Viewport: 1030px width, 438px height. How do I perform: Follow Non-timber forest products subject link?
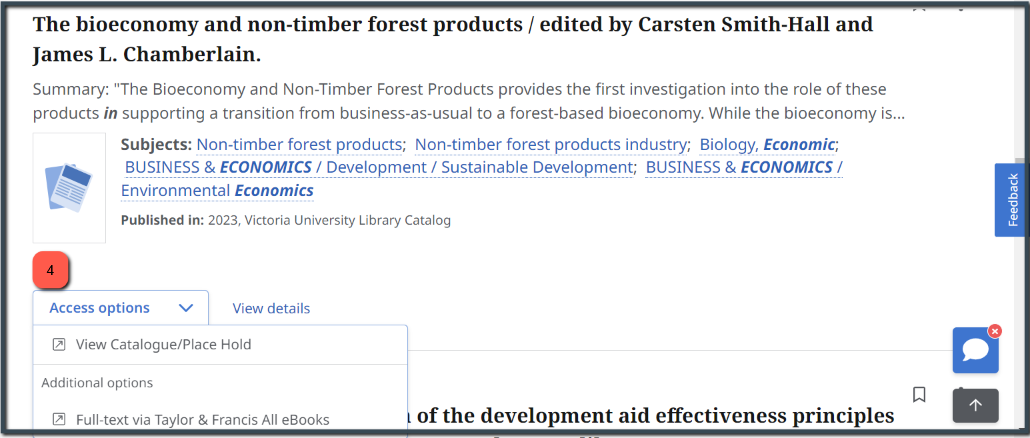coord(299,144)
